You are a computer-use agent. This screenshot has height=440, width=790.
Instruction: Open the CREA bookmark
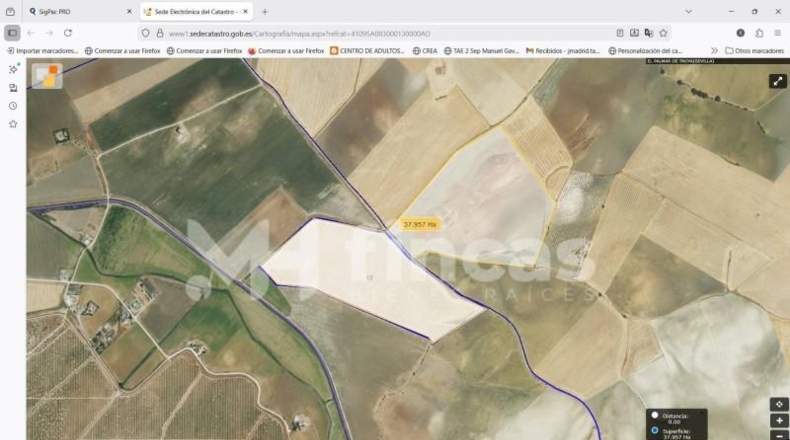tap(425, 51)
